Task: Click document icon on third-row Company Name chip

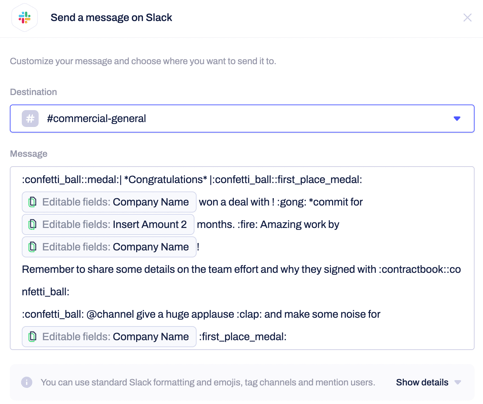Action: (32, 247)
